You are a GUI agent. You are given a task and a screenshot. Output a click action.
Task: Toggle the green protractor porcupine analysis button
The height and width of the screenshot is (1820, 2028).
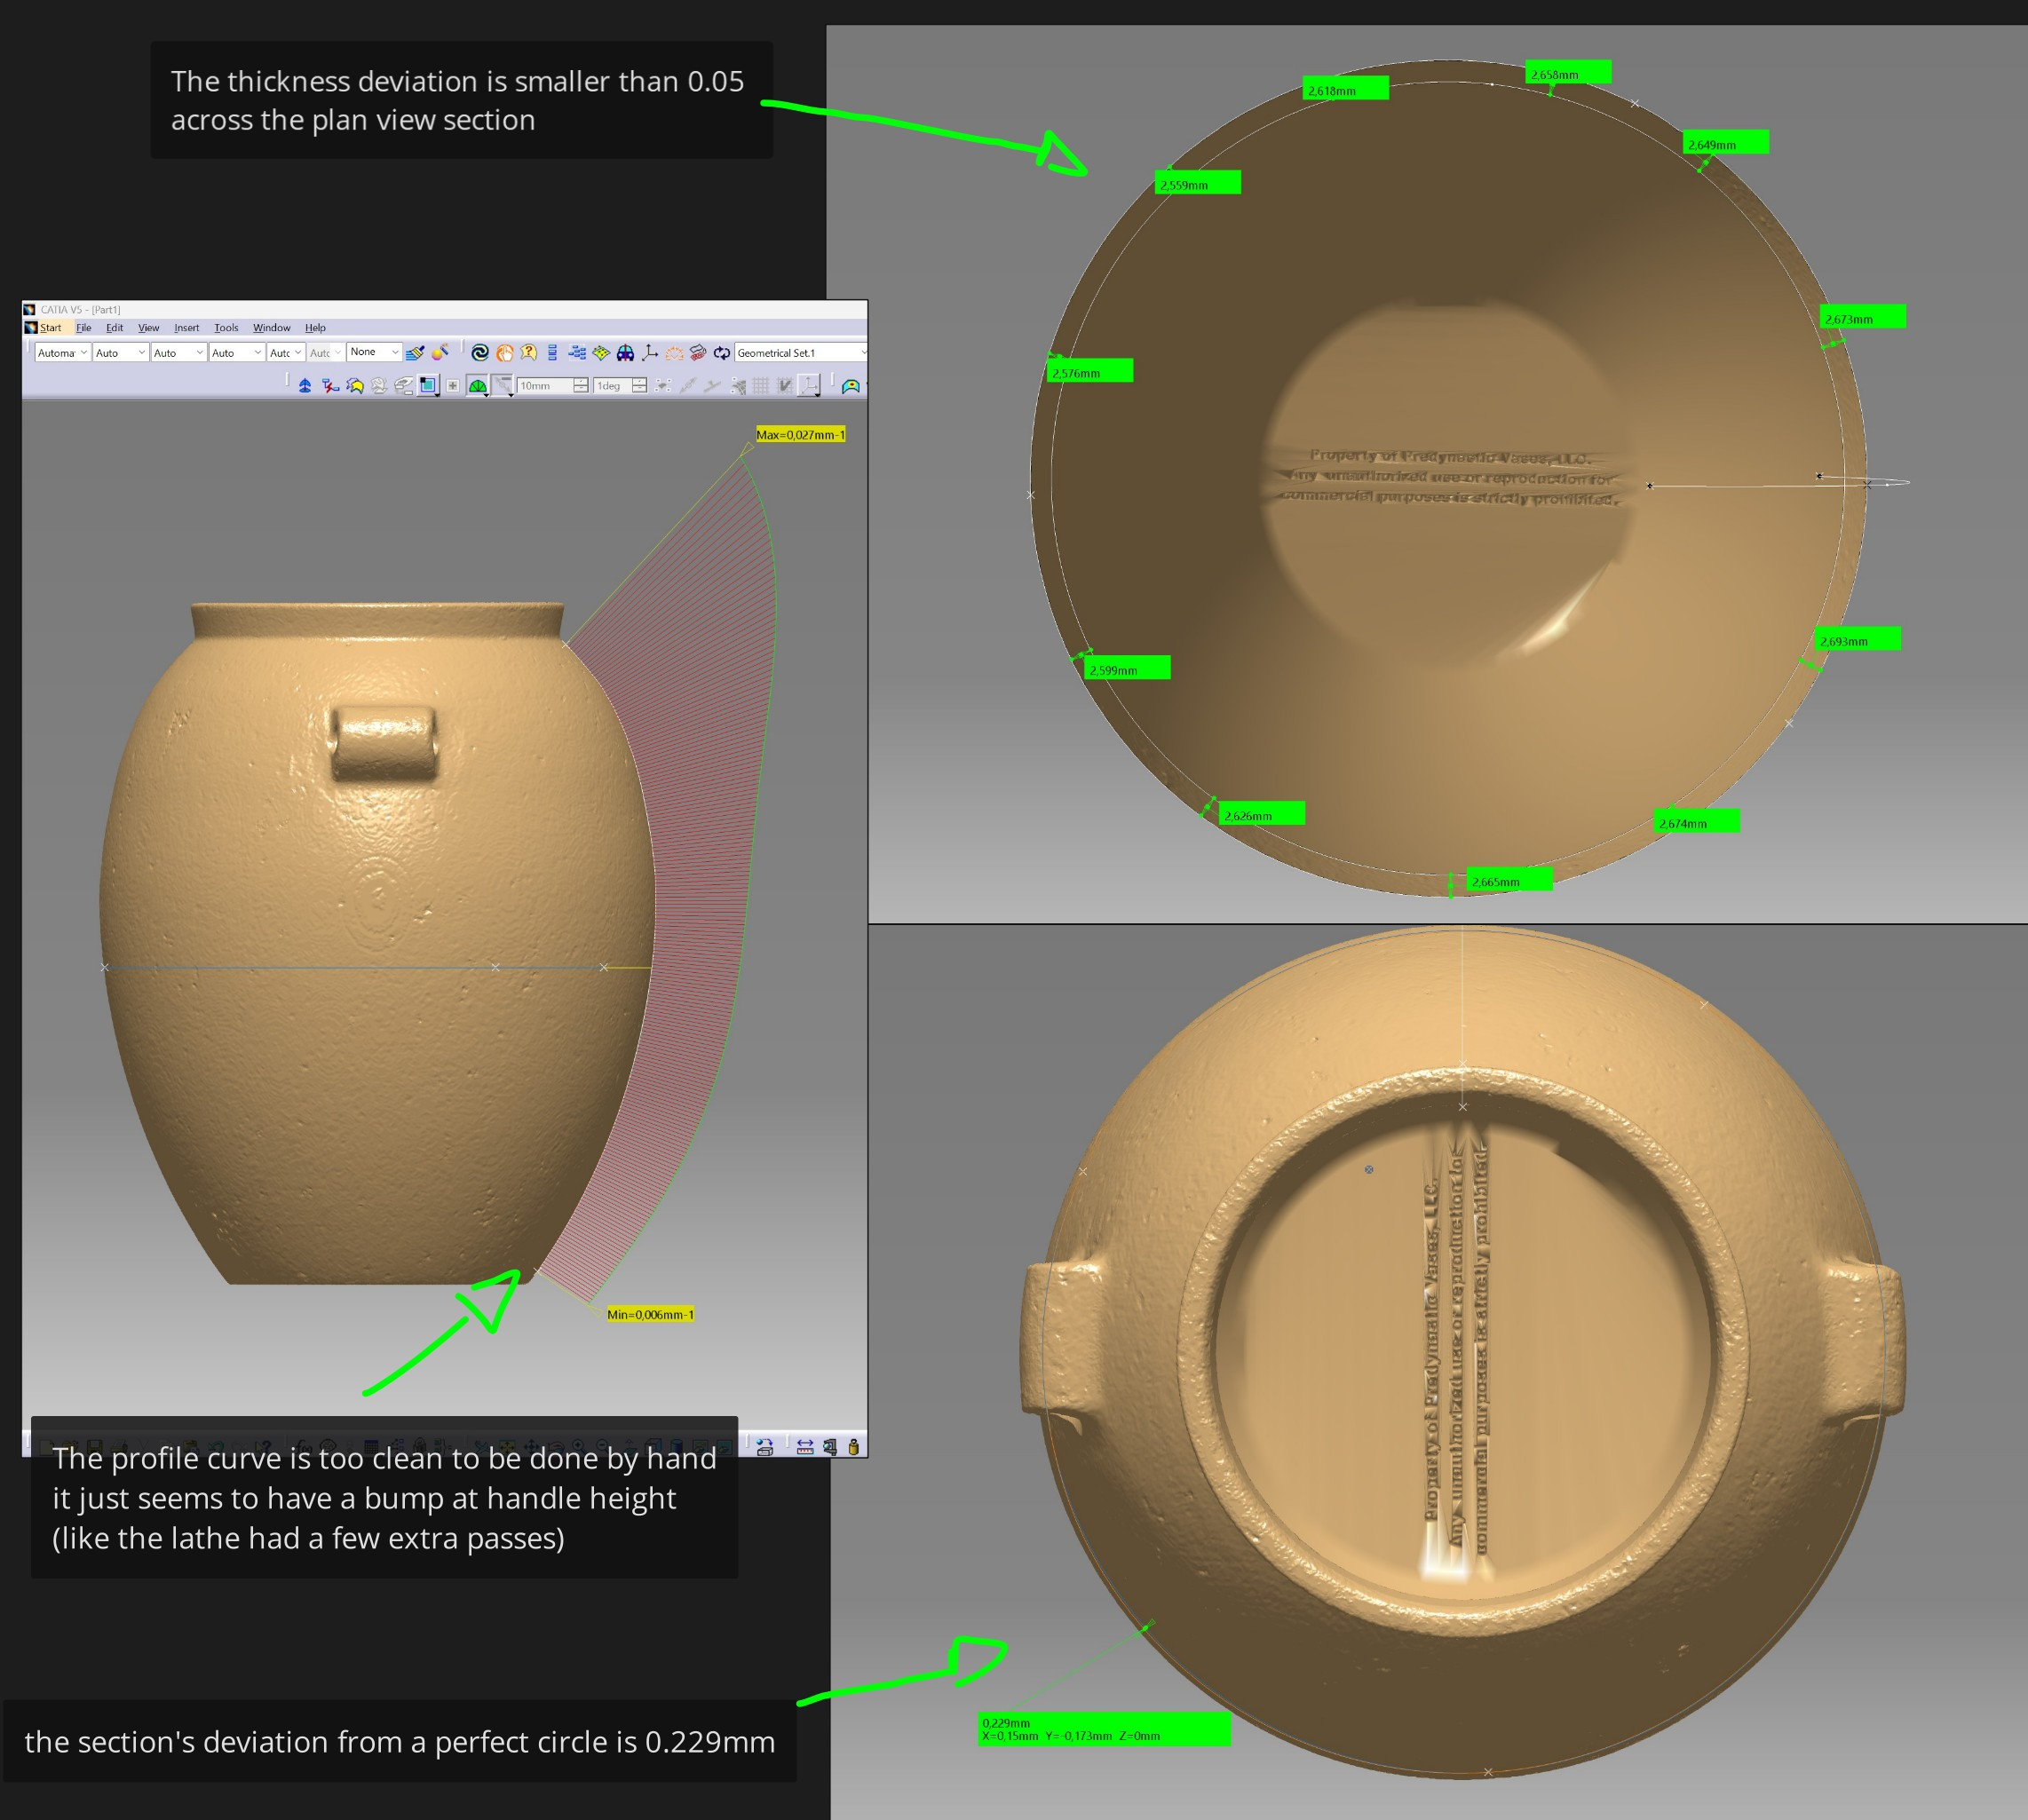[x=477, y=386]
